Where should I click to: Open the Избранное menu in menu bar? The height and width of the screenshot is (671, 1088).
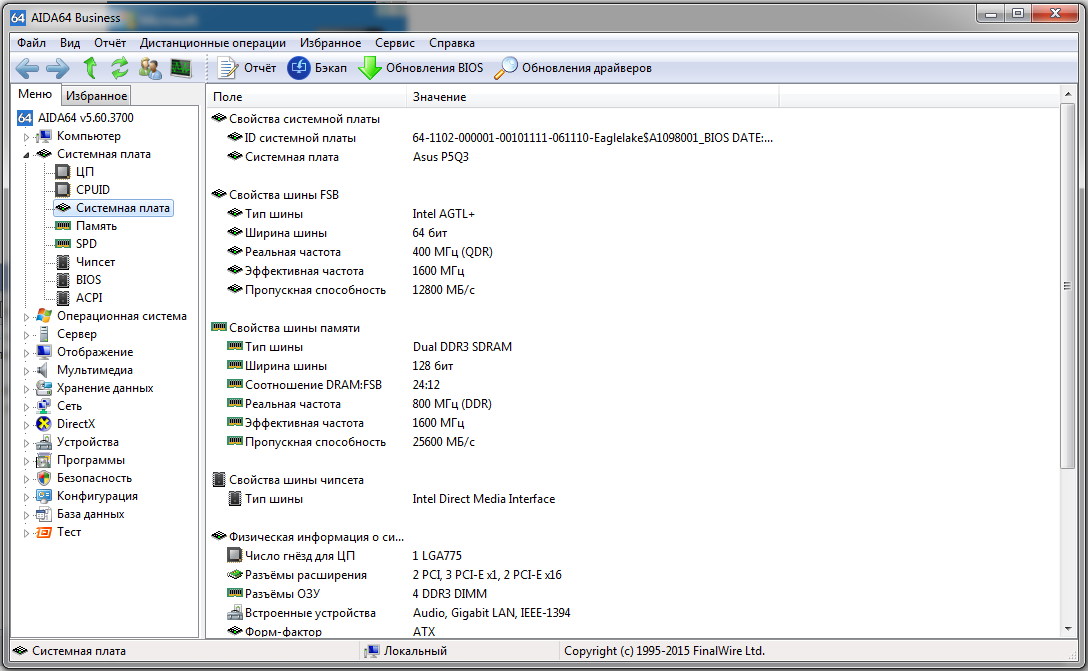pos(330,43)
